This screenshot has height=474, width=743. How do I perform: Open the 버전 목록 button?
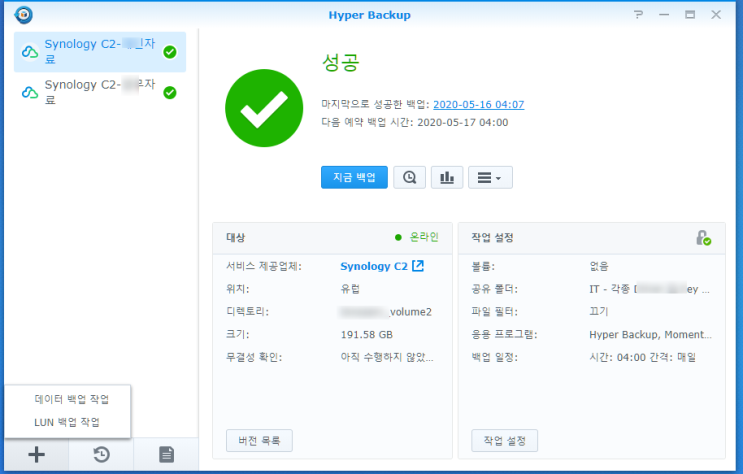[259, 440]
